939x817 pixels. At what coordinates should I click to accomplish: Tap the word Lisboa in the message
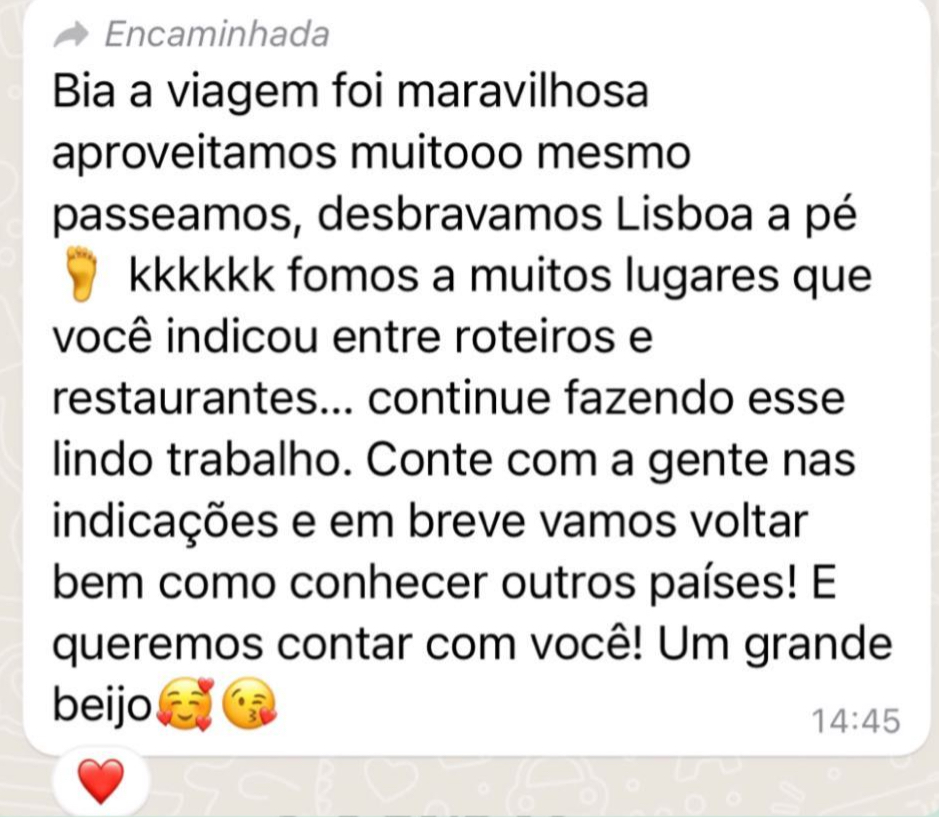[684, 214]
